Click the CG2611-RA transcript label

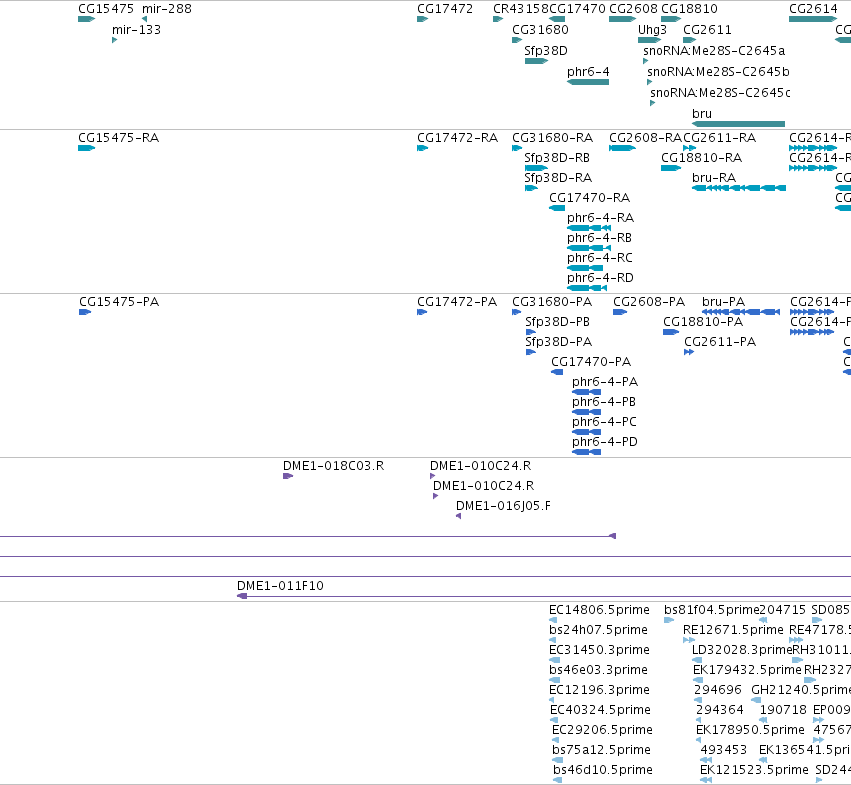[x=719, y=138]
